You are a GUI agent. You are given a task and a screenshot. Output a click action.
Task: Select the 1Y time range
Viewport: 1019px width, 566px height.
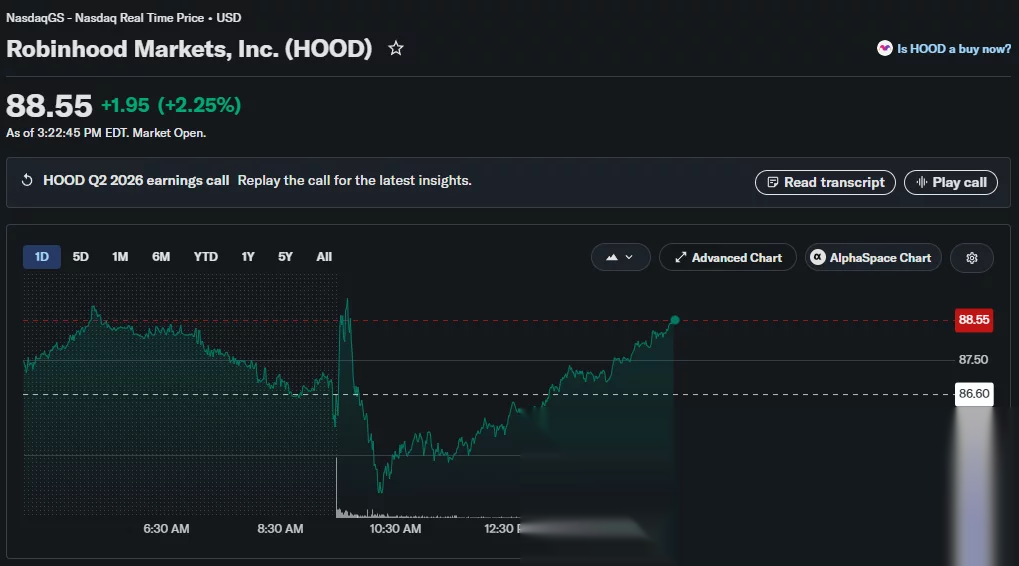click(x=248, y=257)
